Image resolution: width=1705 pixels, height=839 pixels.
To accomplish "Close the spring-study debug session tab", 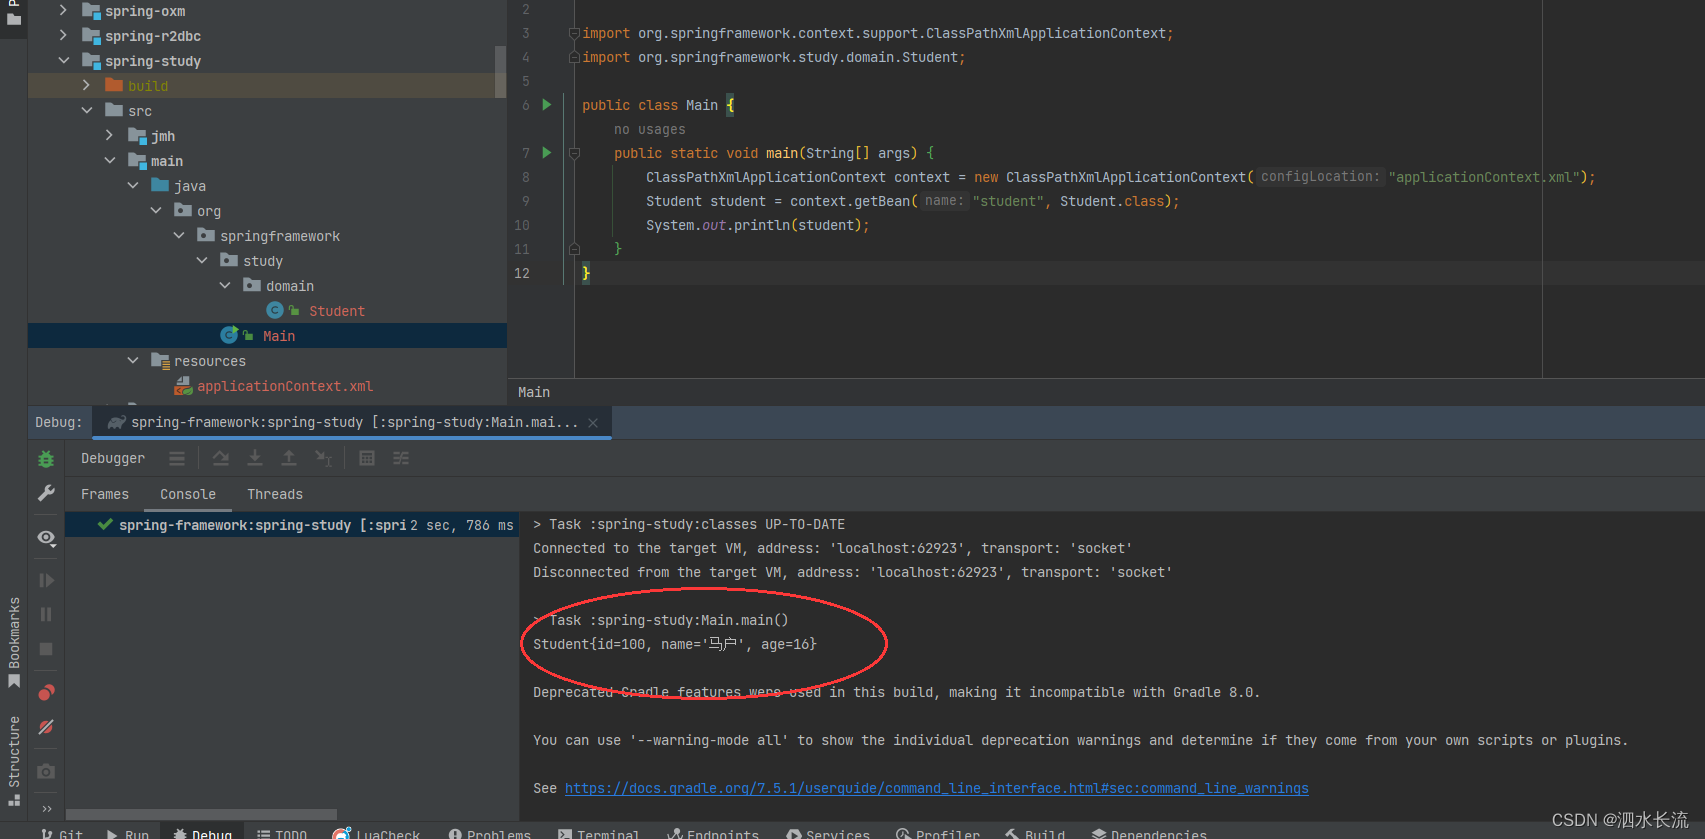I will point(593,423).
